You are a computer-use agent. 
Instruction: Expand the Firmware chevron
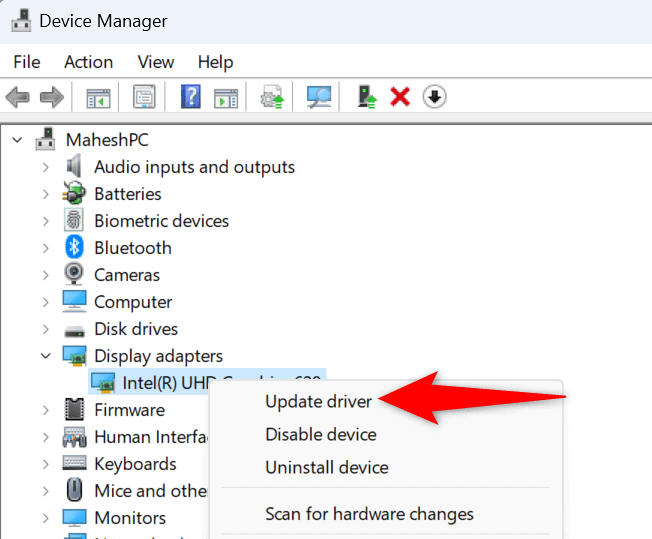tap(46, 410)
